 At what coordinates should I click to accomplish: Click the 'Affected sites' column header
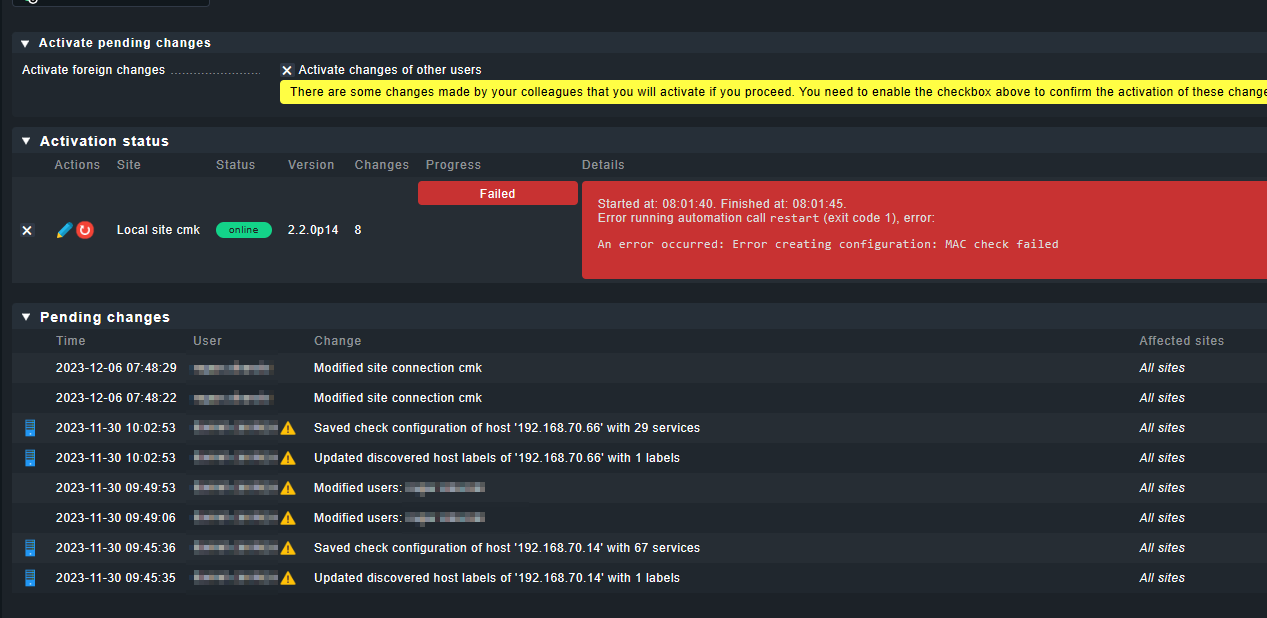1181,341
